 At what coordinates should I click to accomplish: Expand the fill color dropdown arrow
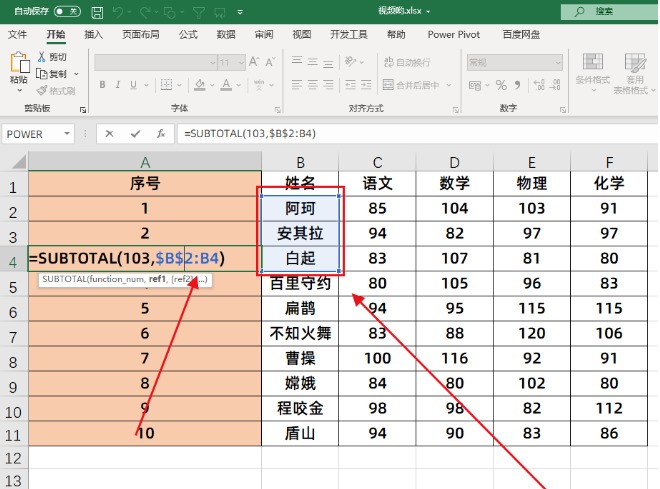(212, 85)
